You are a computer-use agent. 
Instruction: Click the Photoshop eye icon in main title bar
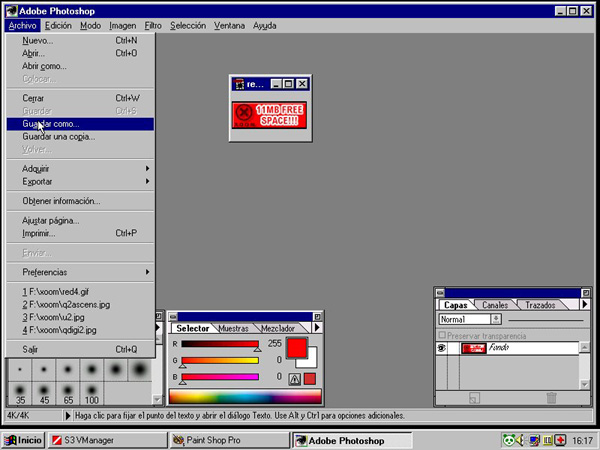tap(11, 11)
